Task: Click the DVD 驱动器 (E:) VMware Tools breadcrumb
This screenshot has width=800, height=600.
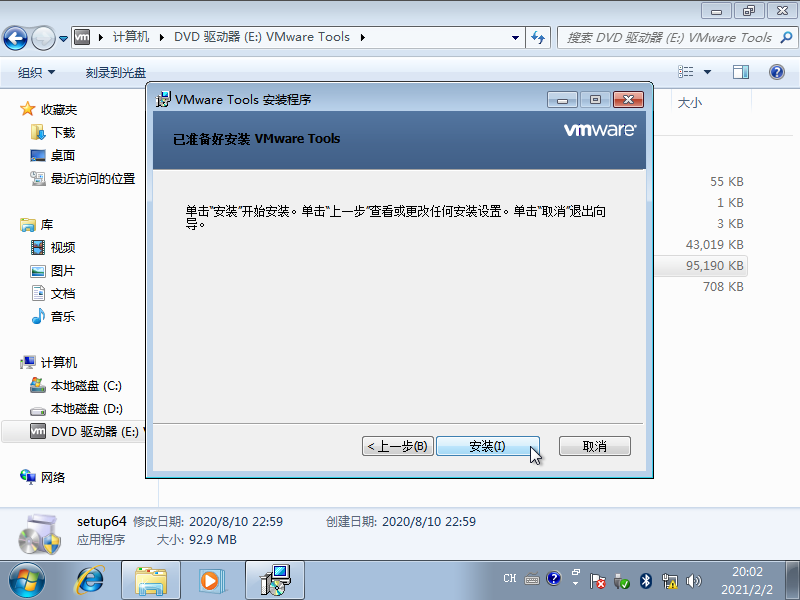Action: 262,37
